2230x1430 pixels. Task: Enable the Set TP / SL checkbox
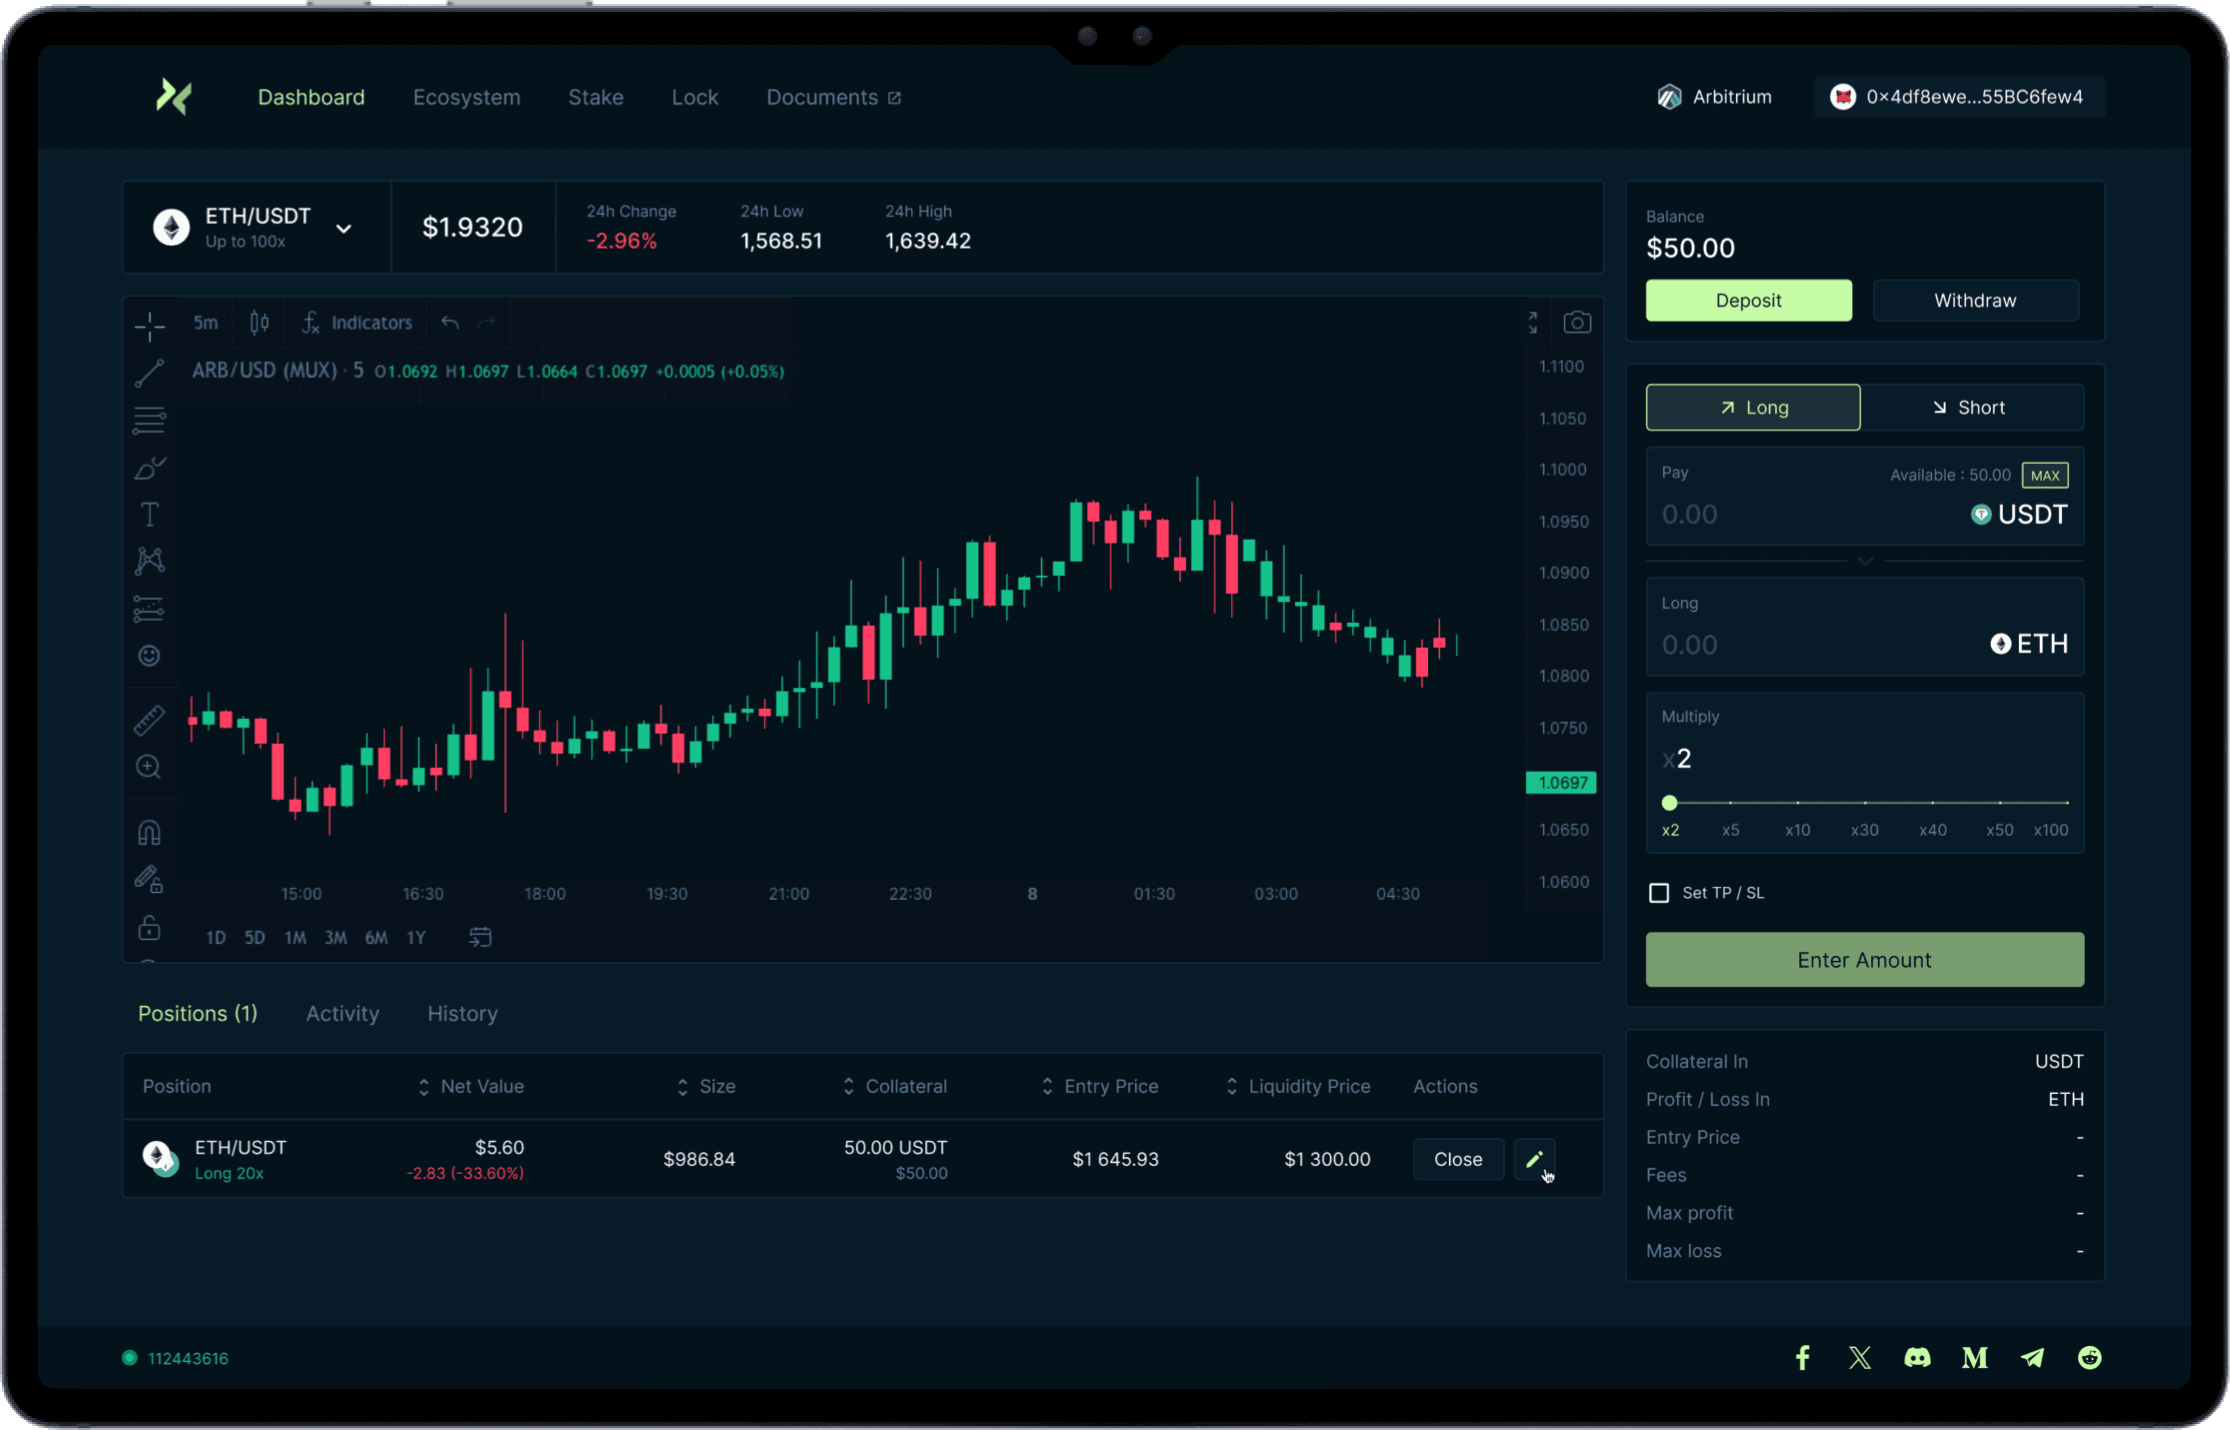1659,893
